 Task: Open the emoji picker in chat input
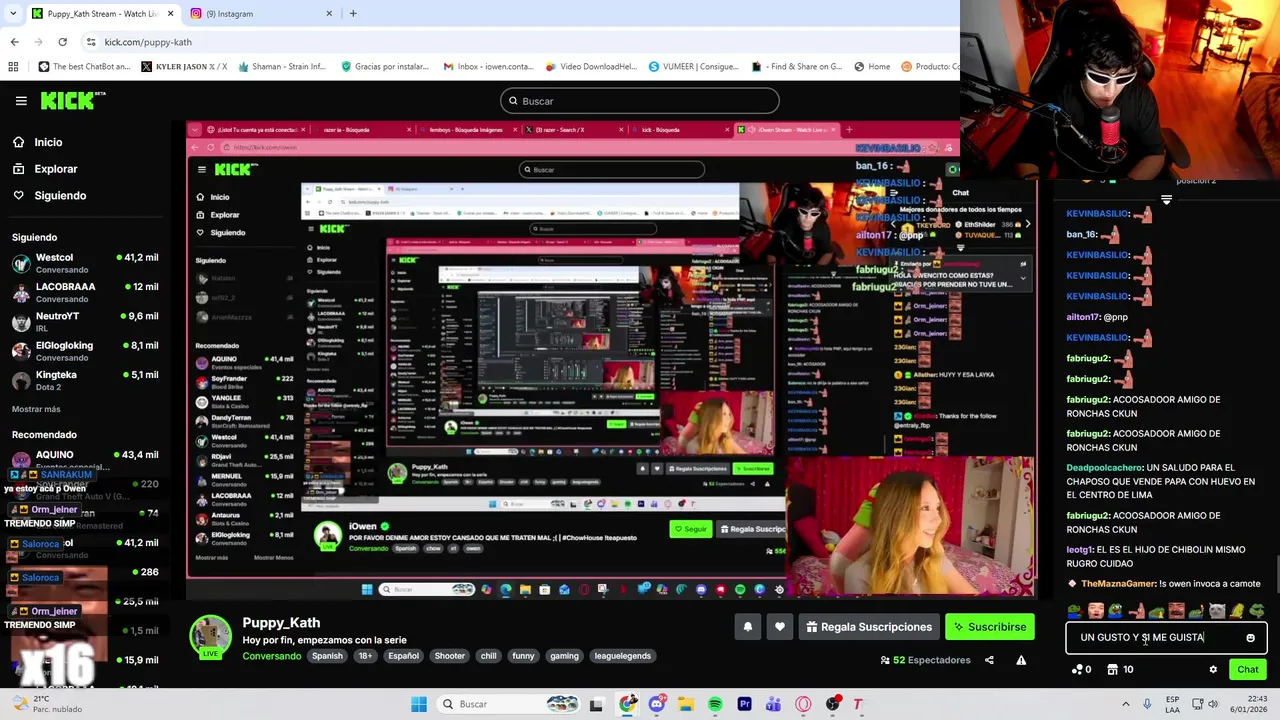click(x=1250, y=638)
